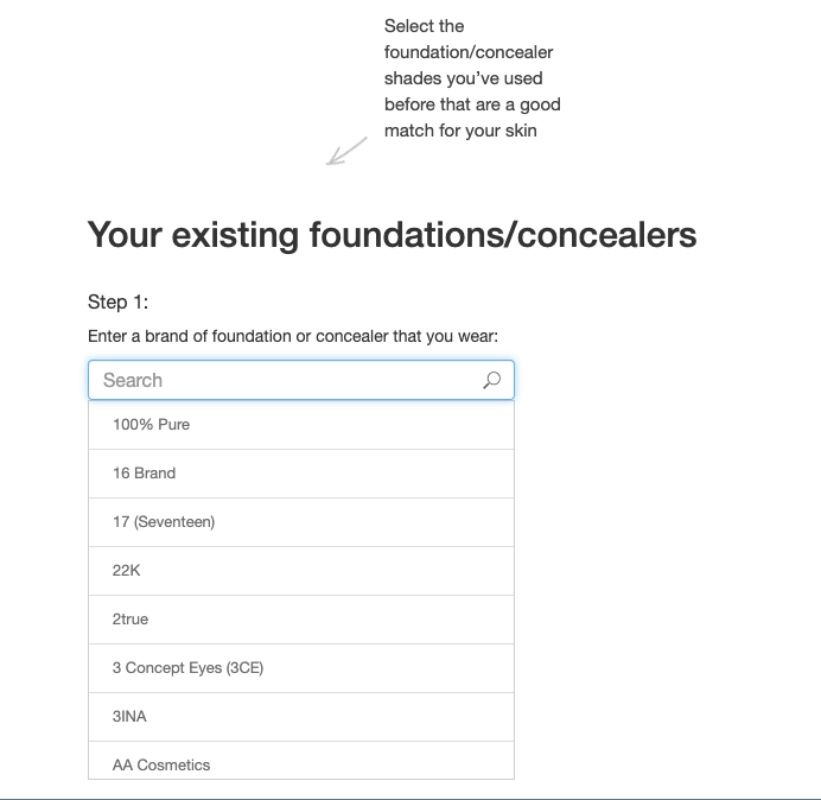The height and width of the screenshot is (800, 821).
Task: Click the 'foundation/concealer' line in the tip
Action: tap(468, 52)
